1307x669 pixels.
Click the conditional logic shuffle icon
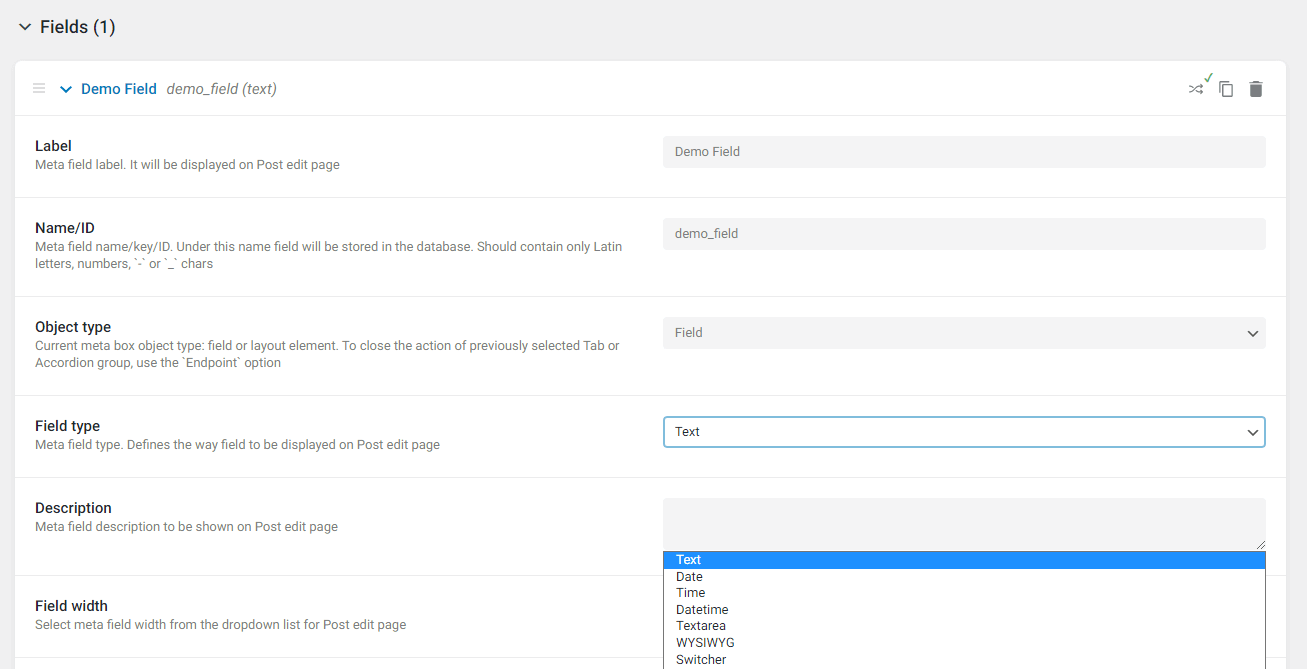[1196, 89]
